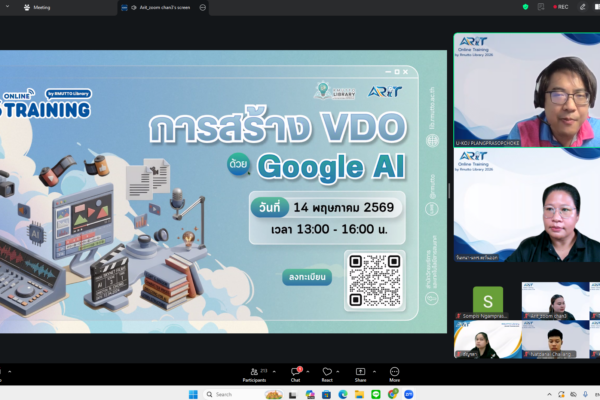Click the globe icon on slide's right edge
This screenshot has width=600, height=400.
432,141
